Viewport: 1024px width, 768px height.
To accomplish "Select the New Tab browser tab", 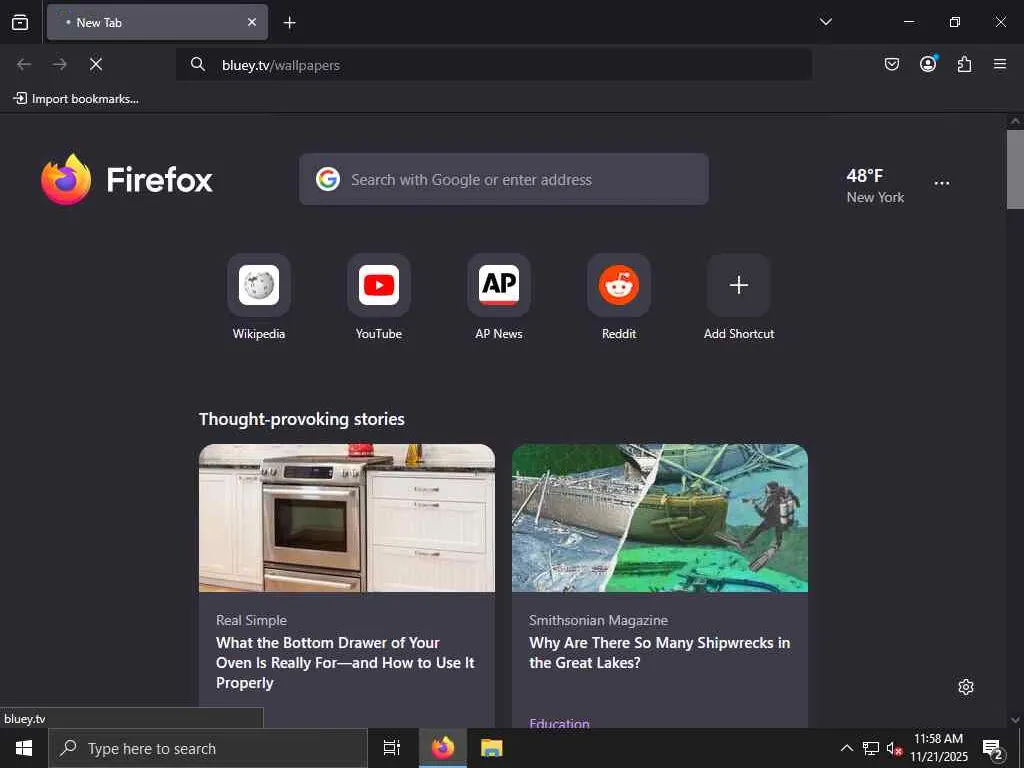I will pyautogui.click(x=157, y=22).
